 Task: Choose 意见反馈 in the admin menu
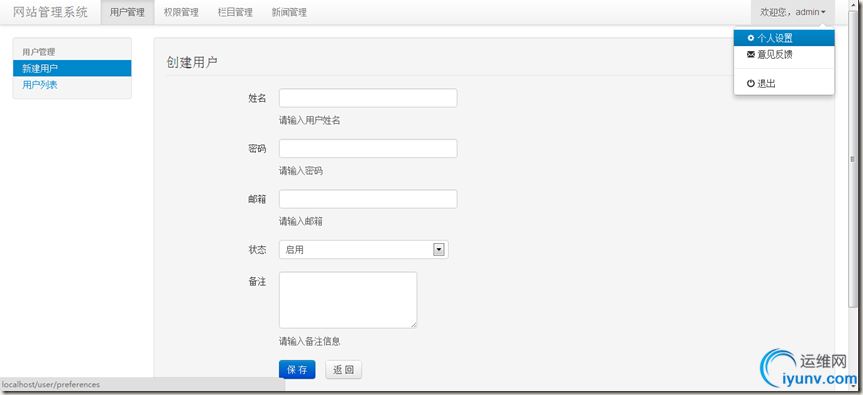784,54
